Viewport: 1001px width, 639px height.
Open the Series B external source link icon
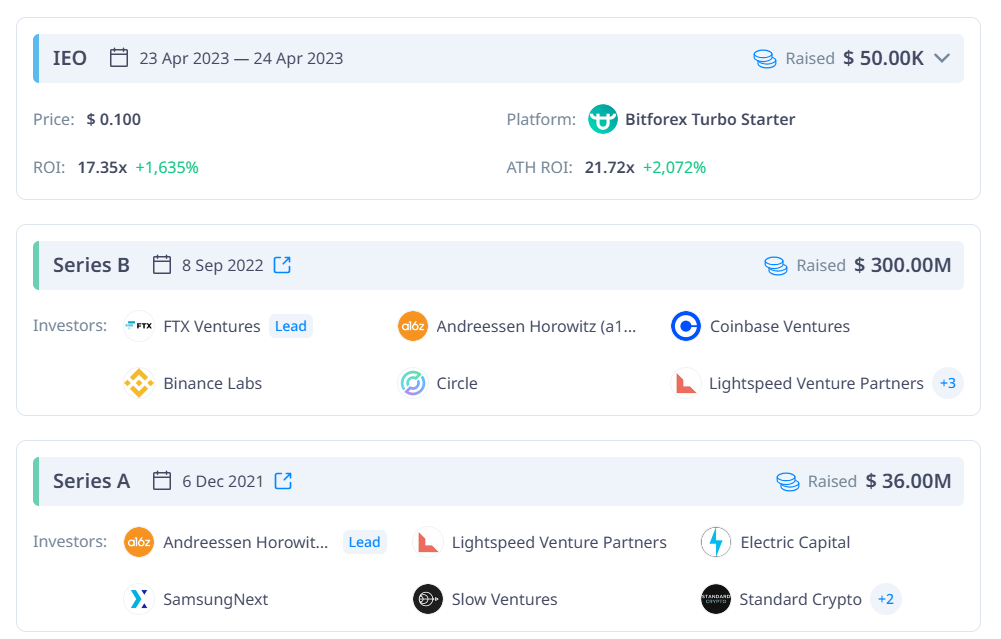click(282, 265)
